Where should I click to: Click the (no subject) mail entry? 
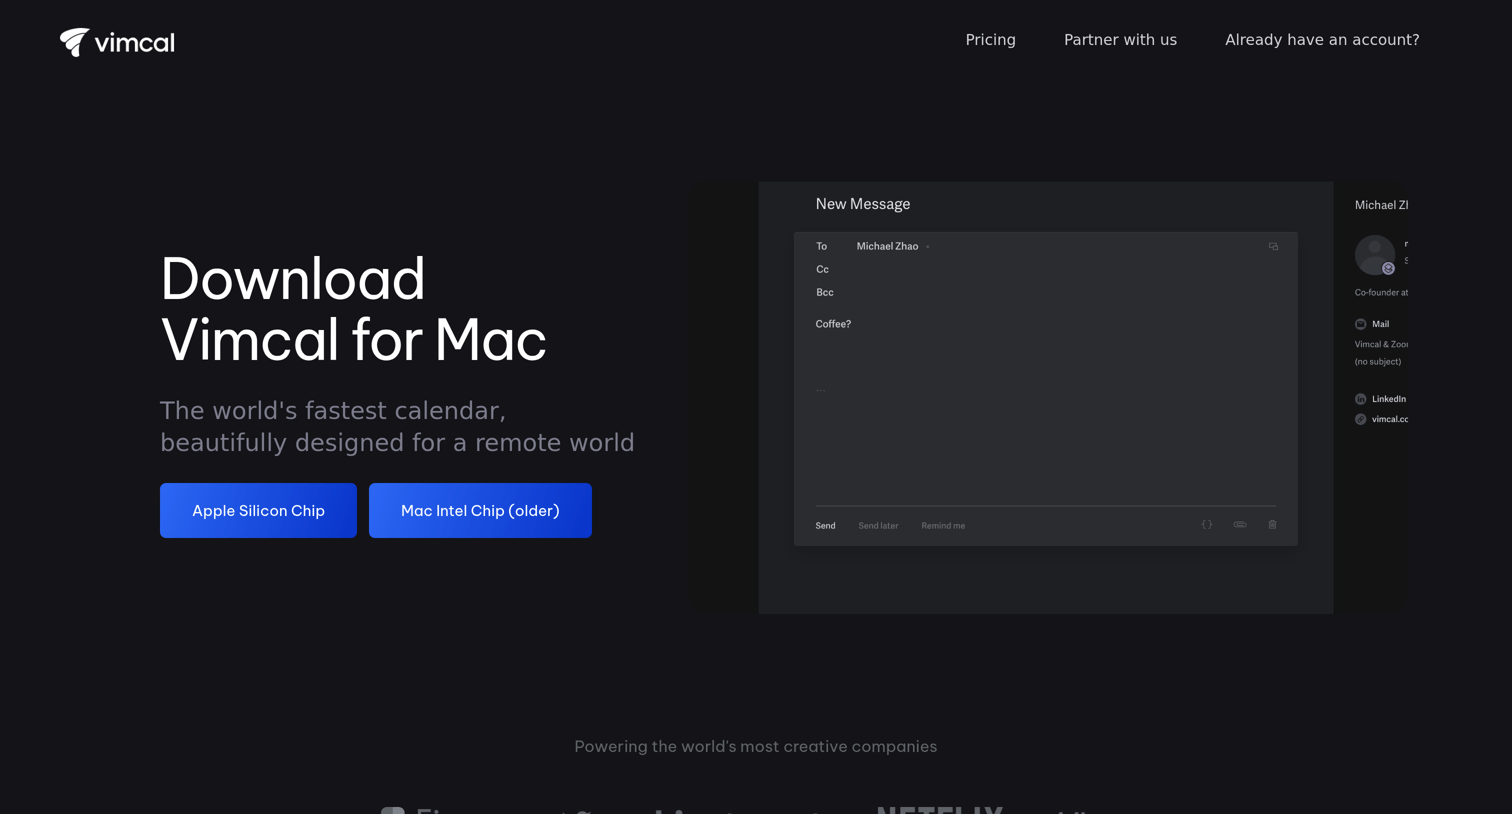(x=1378, y=362)
